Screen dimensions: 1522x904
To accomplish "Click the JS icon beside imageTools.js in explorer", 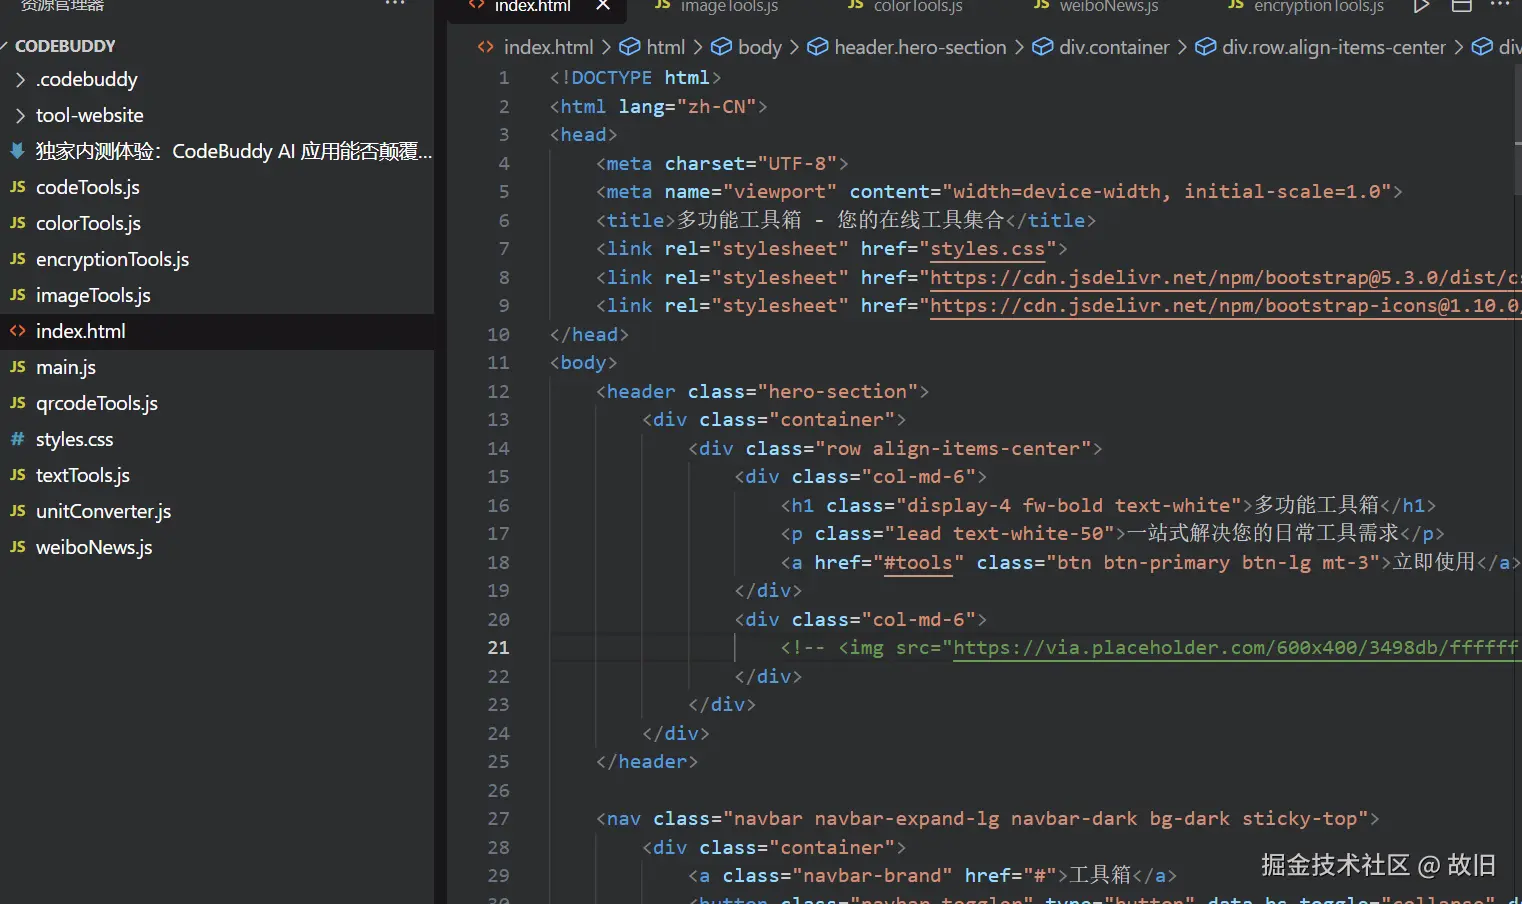I will (x=17, y=295).
